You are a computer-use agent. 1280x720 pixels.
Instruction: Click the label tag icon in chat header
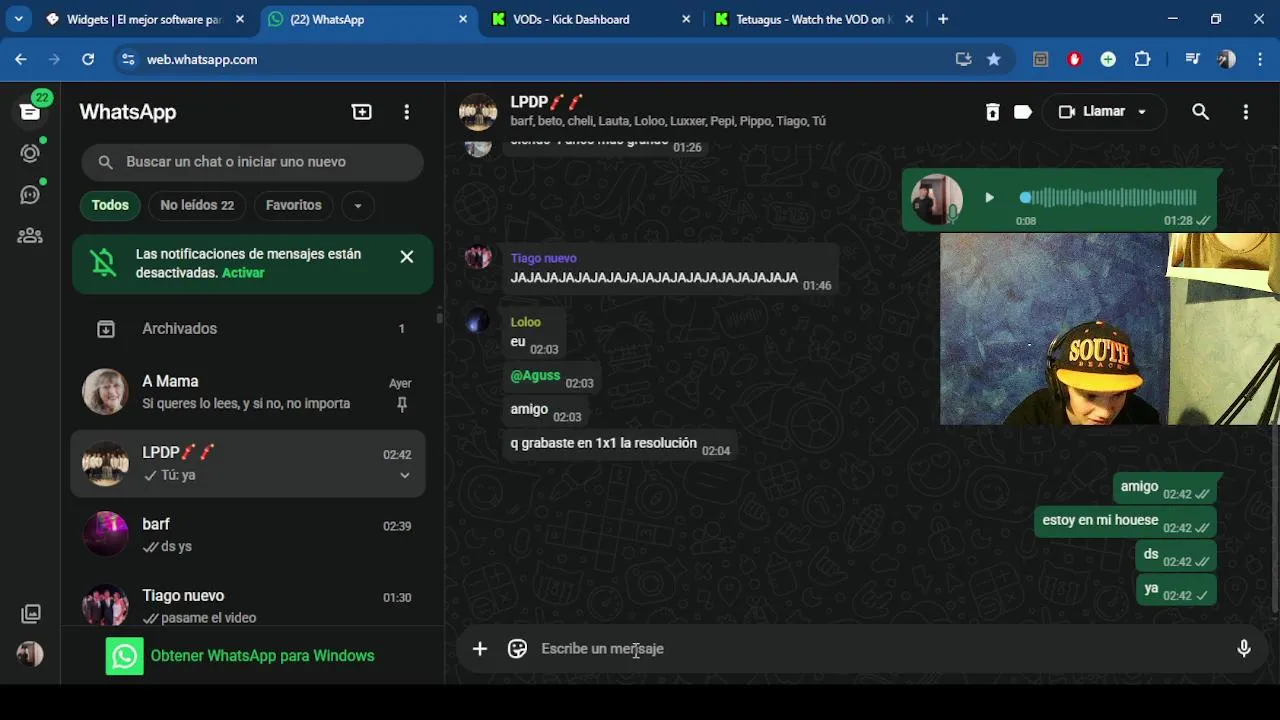coord(1022,112)
